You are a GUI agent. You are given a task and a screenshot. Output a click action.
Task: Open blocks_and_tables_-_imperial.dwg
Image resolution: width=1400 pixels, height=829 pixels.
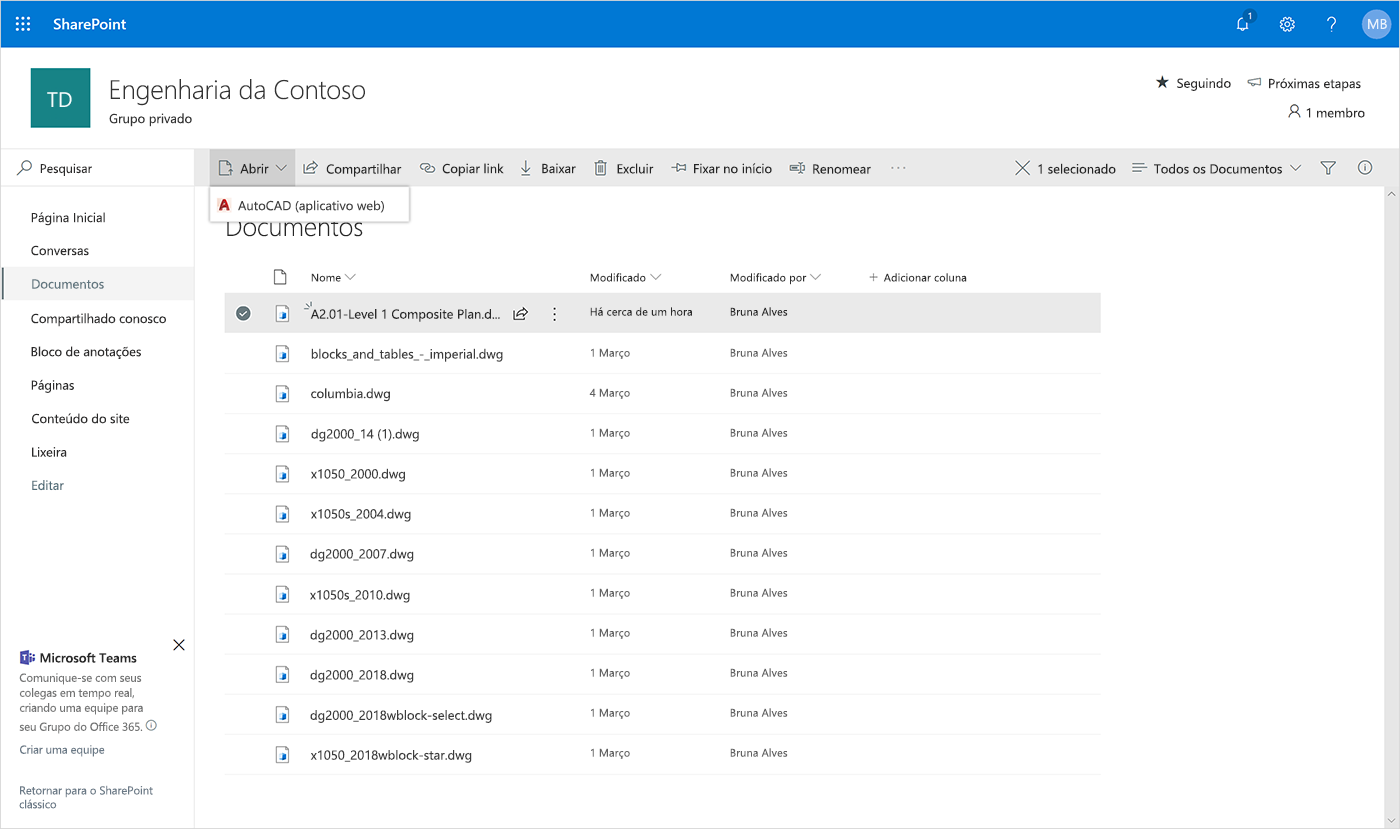point(407,353)
